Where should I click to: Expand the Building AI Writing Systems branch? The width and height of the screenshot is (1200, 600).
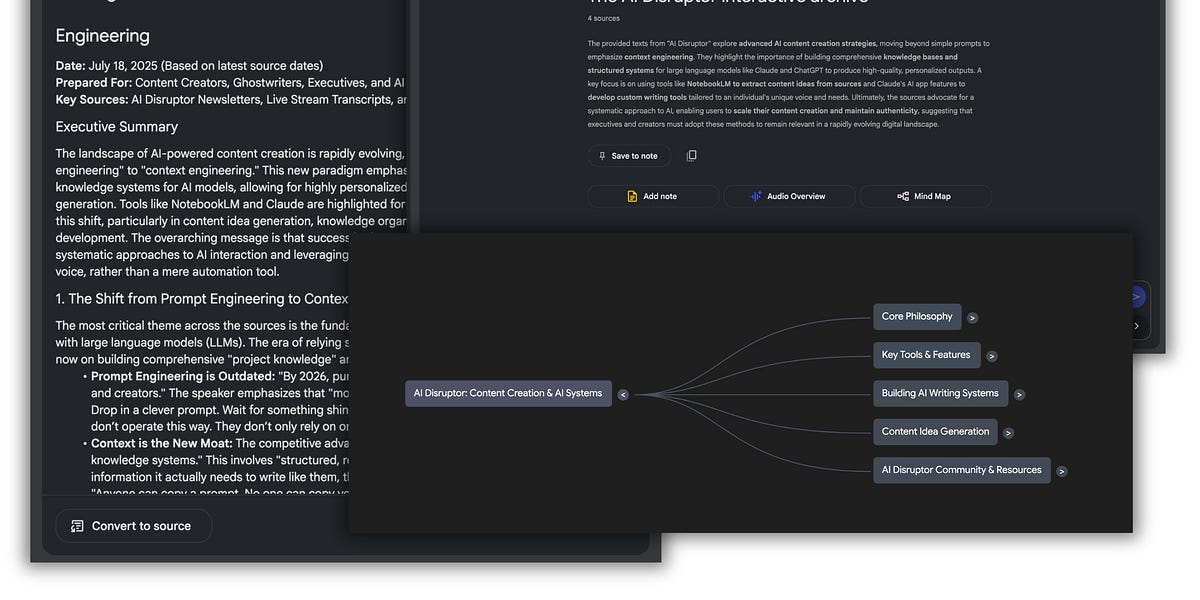click(x=1019, y=395)
